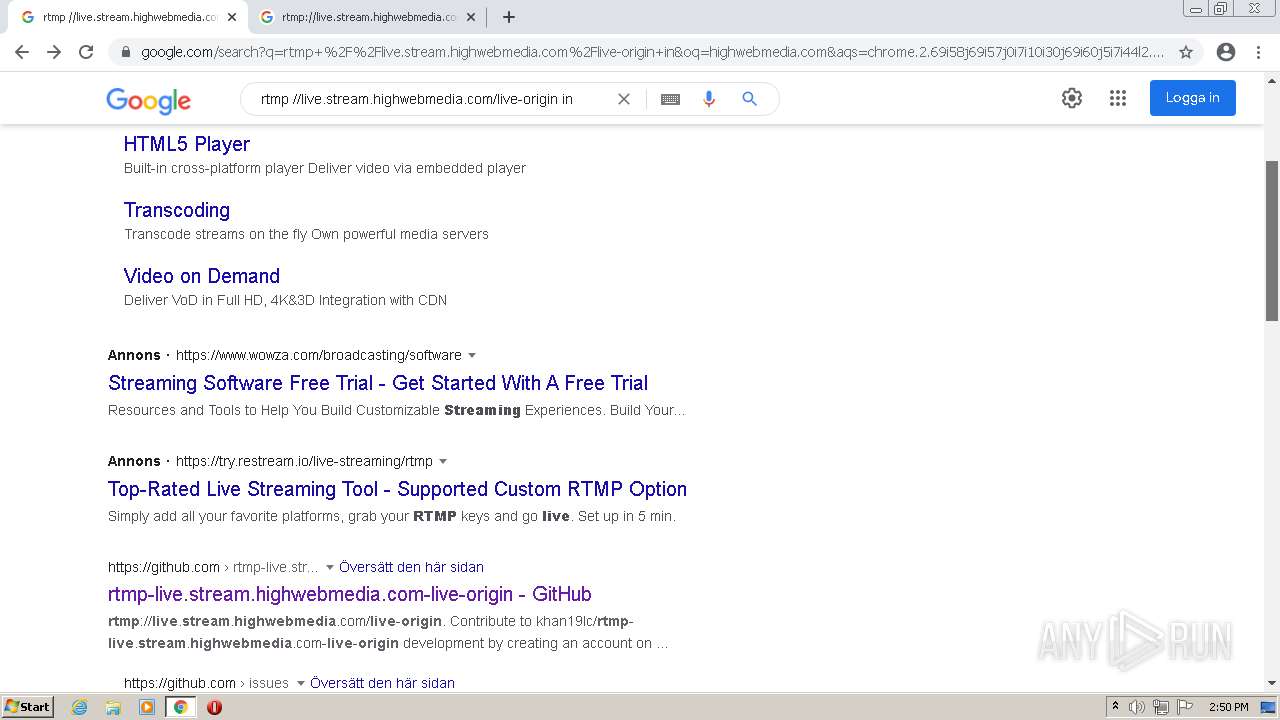Expand the restream.io ad dropdown arrow
Viewport: 1280px width, 720px height.
coord(443,461)
